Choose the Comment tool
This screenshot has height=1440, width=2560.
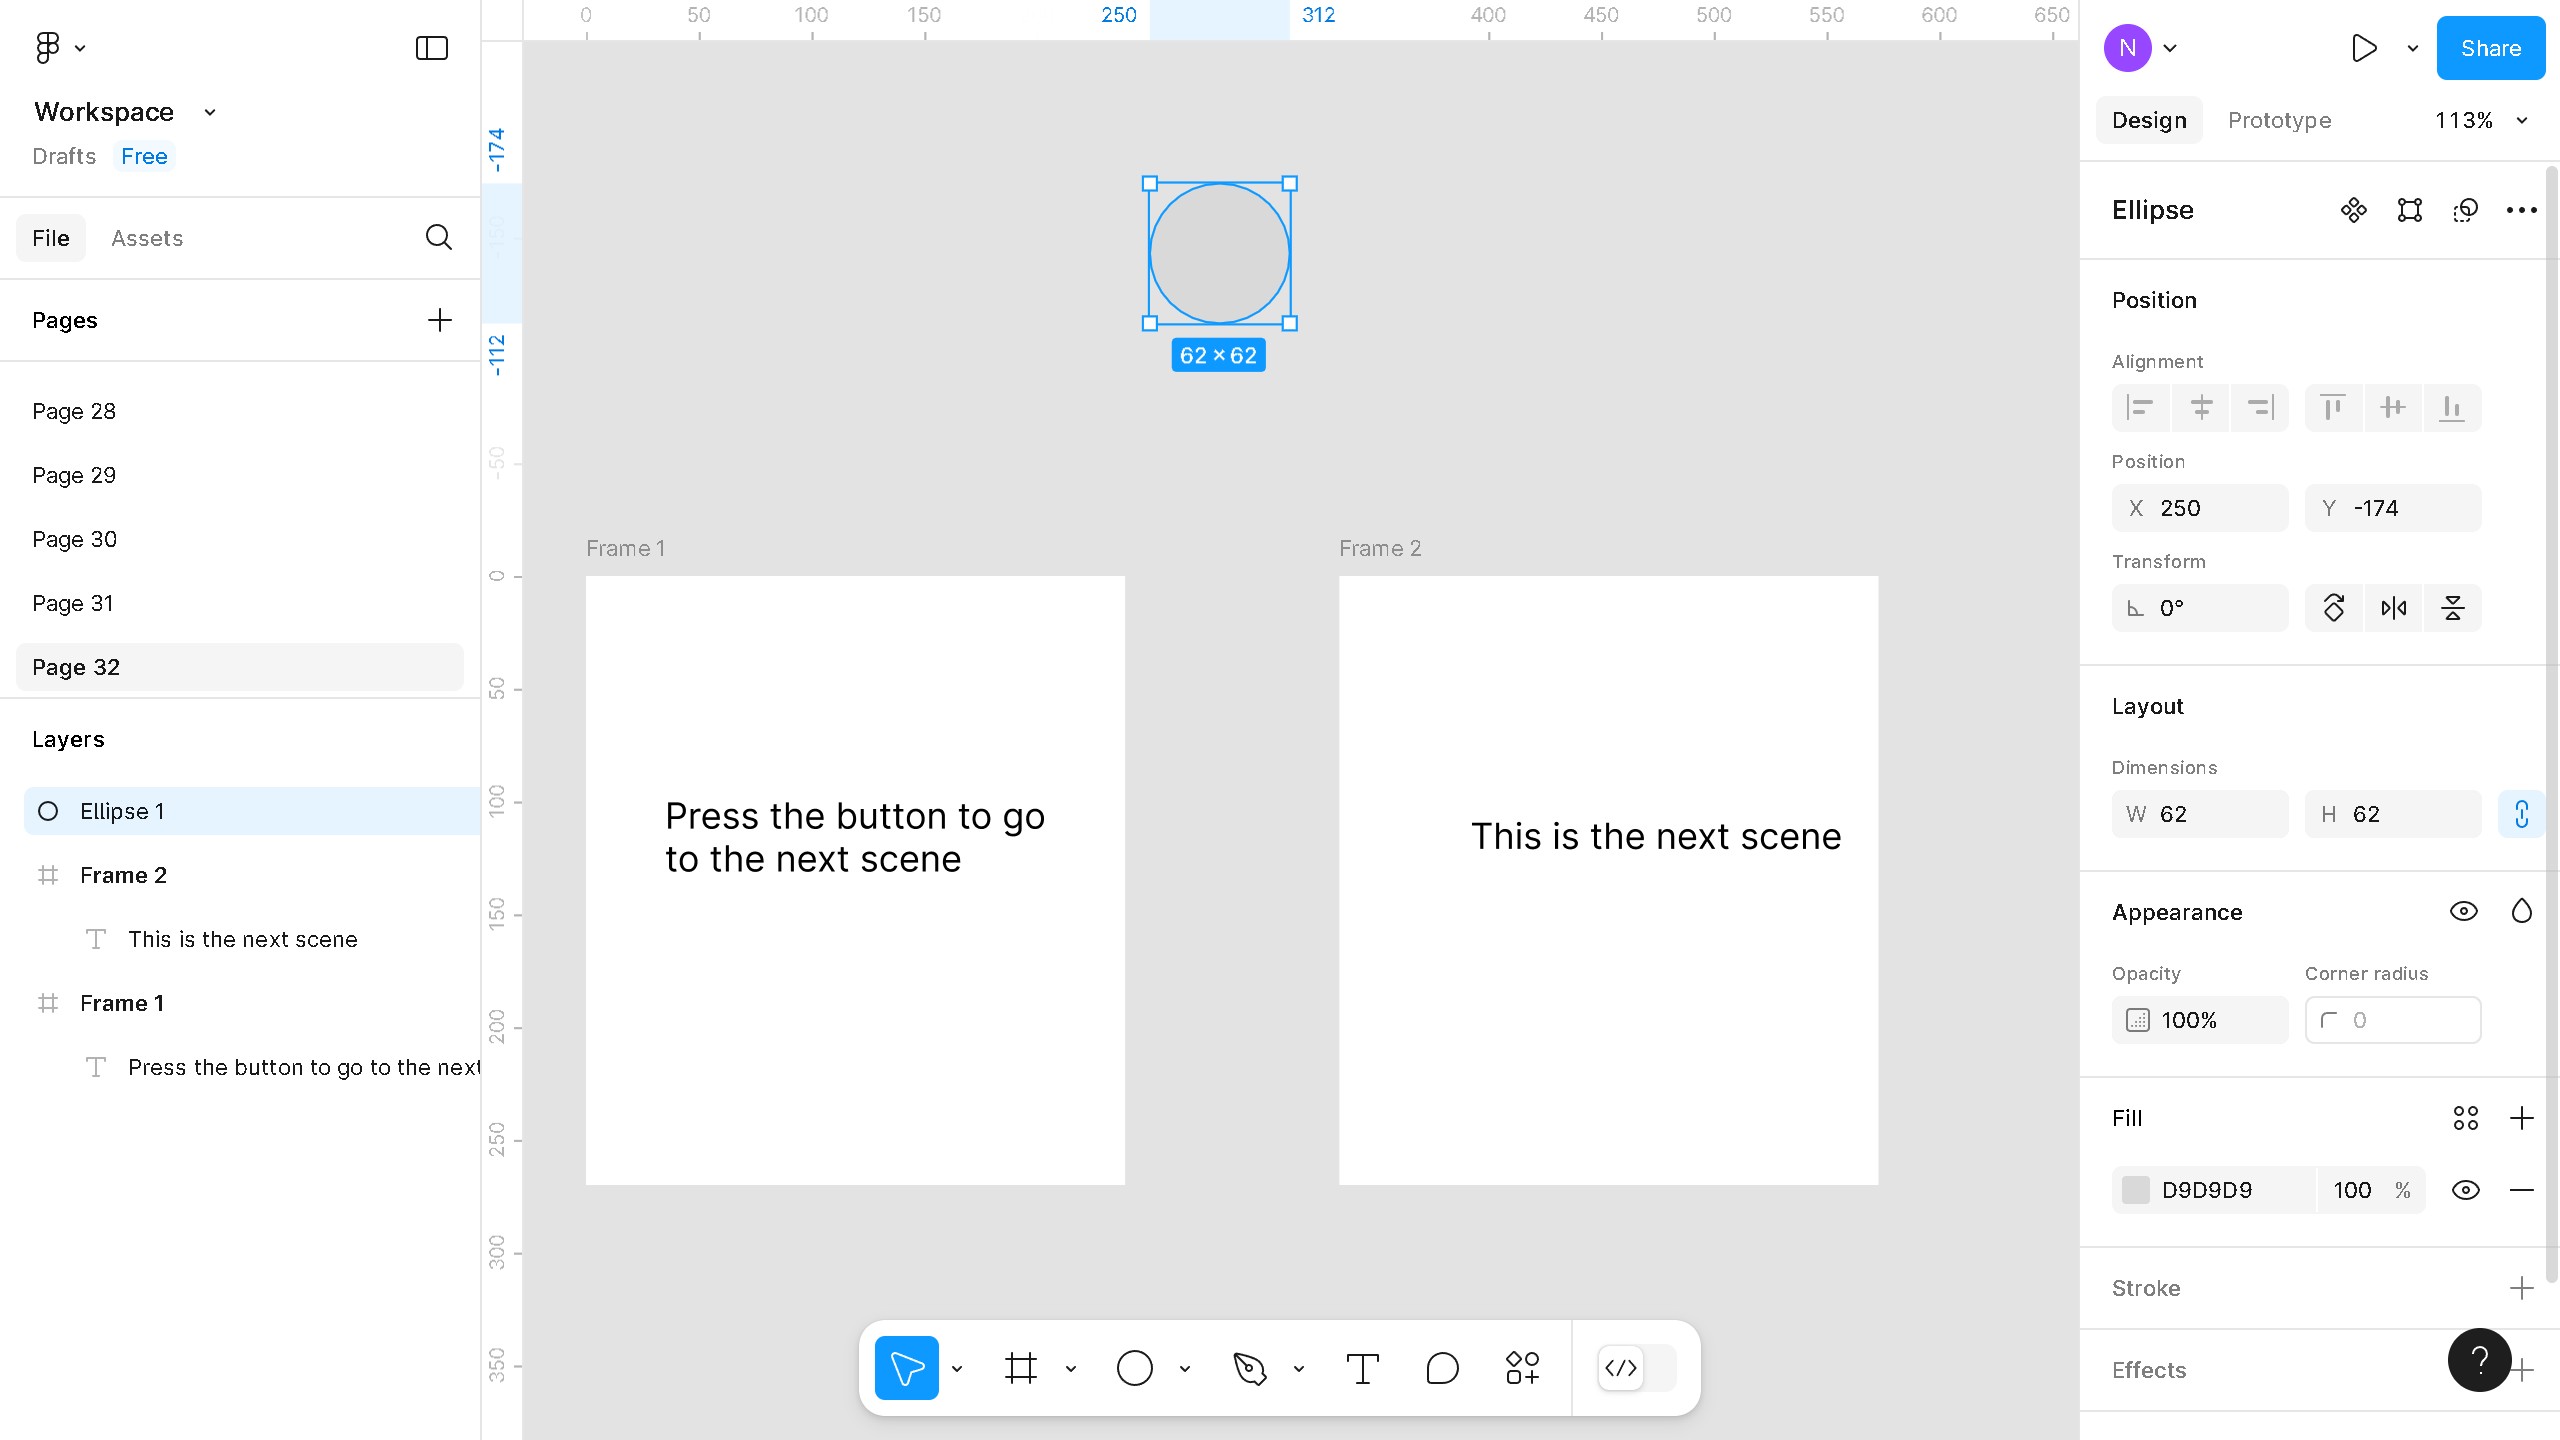(x=1442, y=1368)
